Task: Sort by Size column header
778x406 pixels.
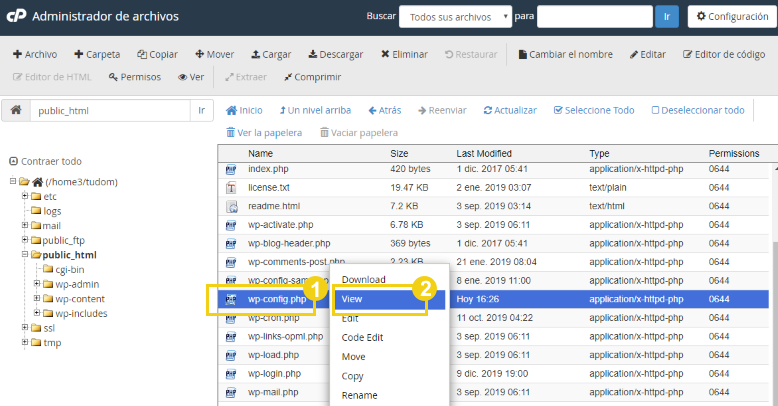Action: coord(399,153)
